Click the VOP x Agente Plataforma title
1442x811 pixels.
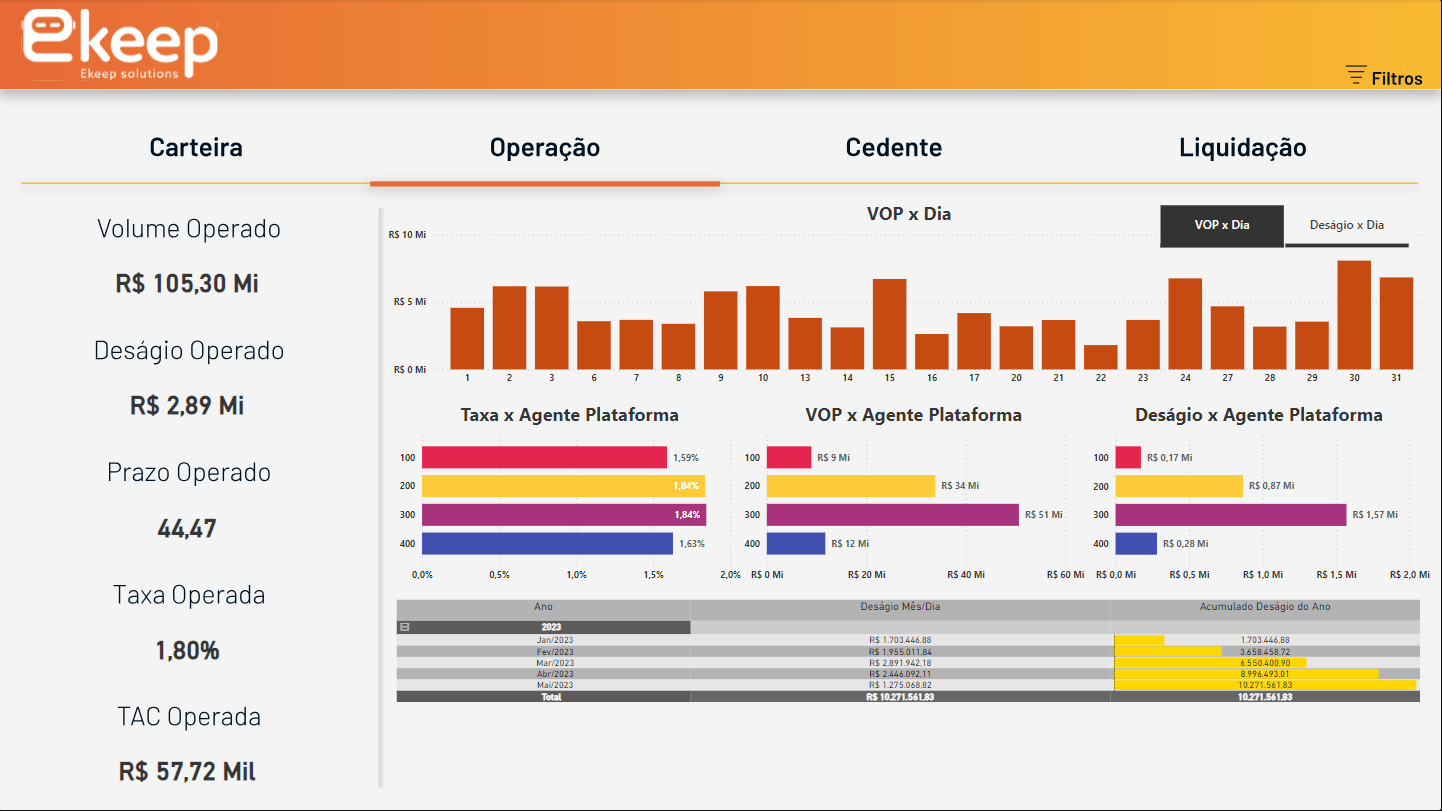914,415
